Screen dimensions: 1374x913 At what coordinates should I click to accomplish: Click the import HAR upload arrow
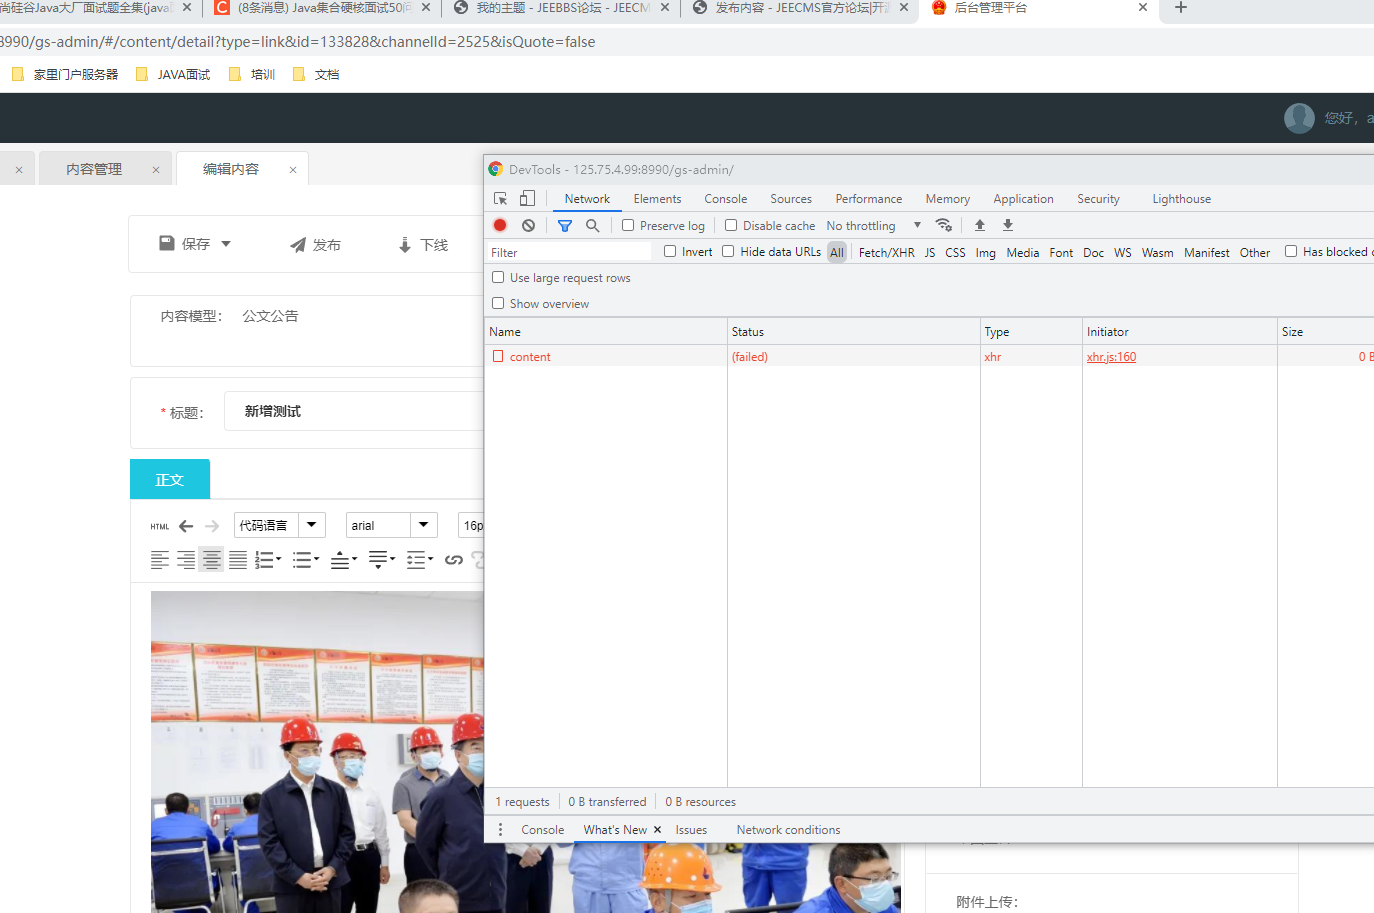tap(980, 225)
